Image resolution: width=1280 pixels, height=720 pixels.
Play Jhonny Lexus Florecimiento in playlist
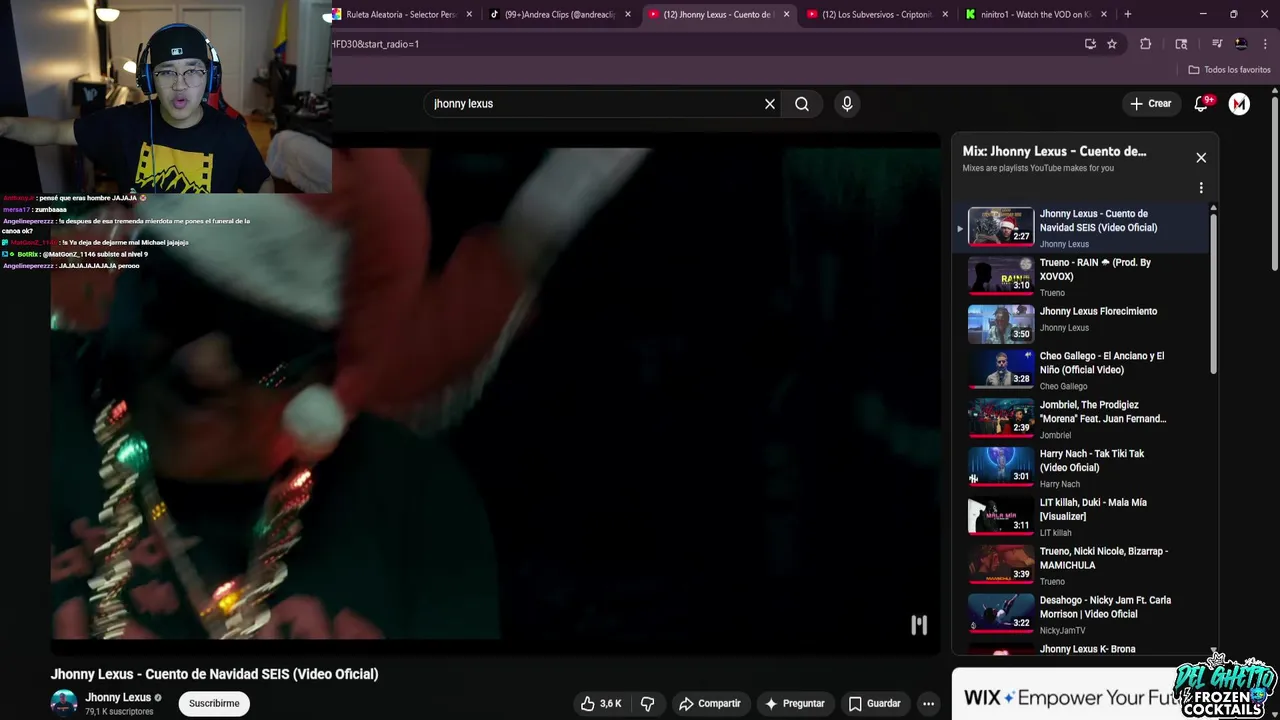click(x=1085, y=324)
